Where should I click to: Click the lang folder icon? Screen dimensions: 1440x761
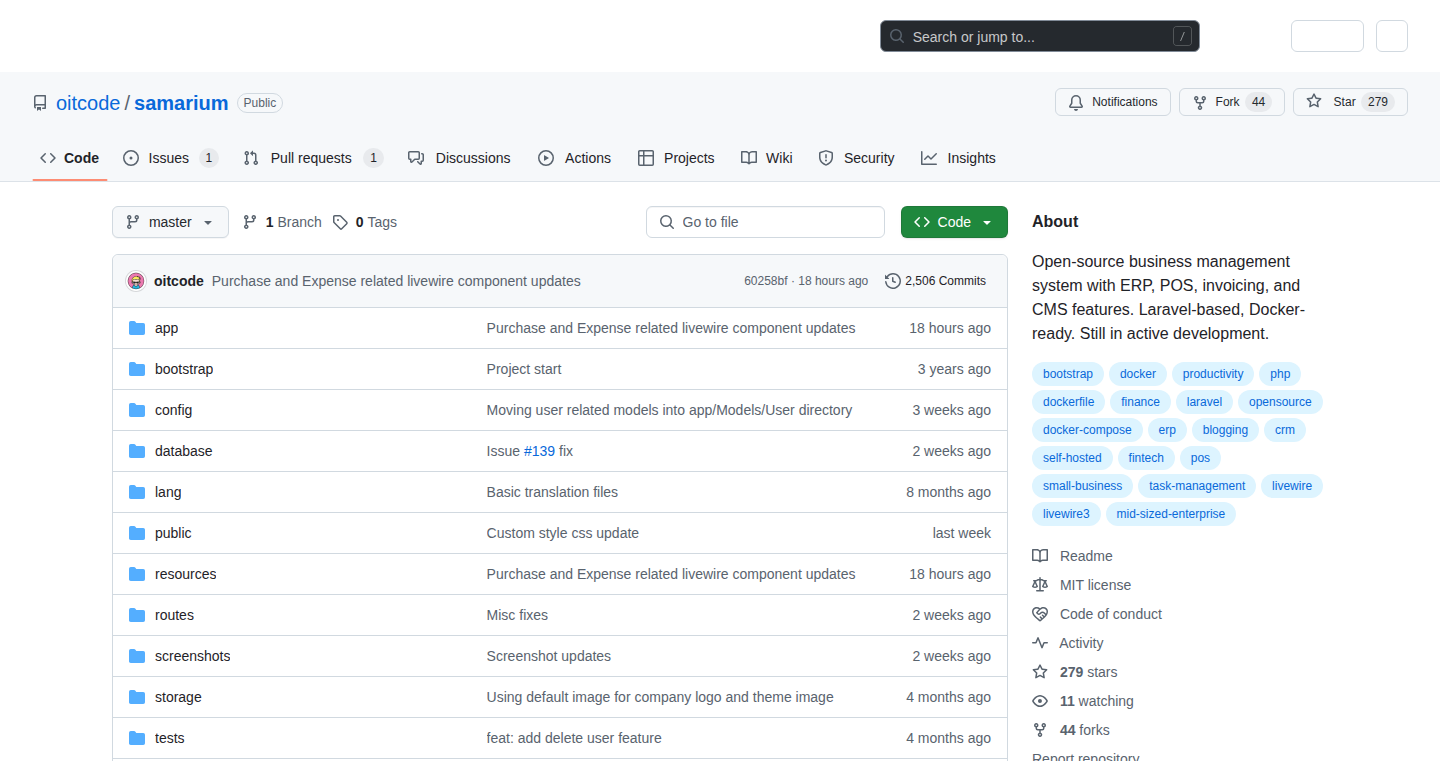click(137, 492)
